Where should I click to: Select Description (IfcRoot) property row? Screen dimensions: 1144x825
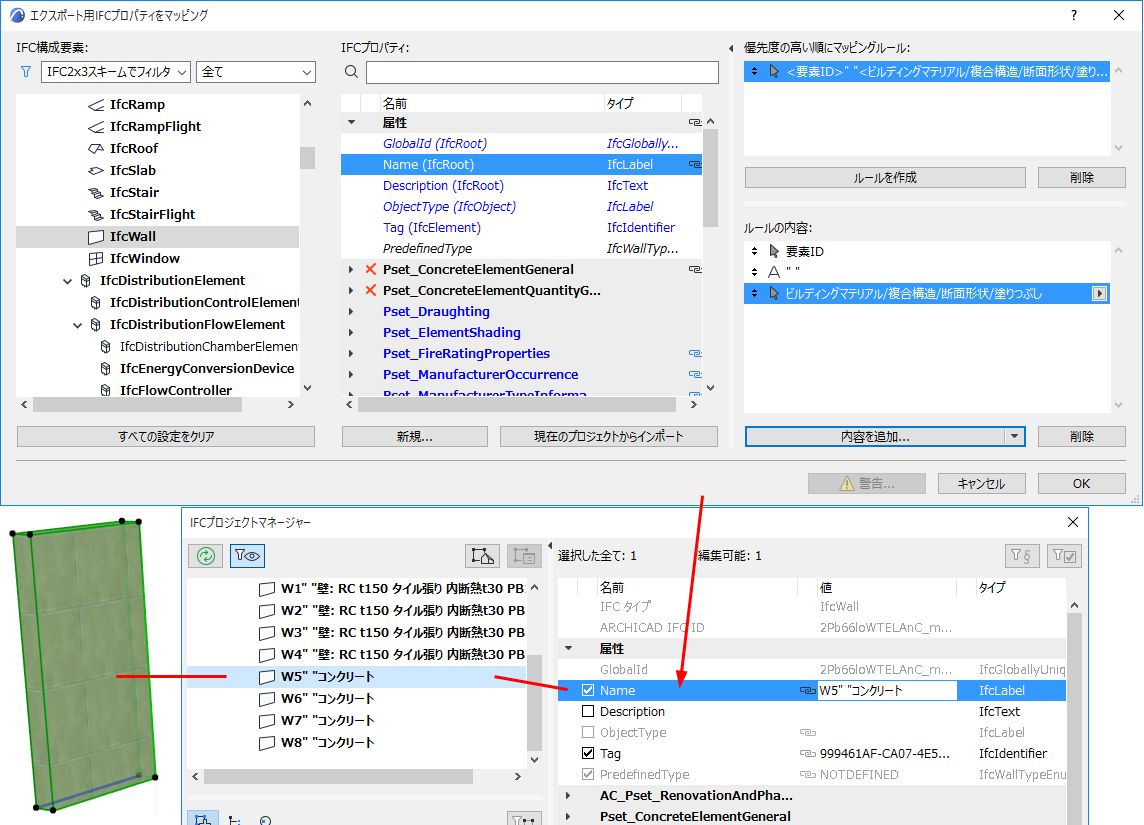pos(521,186)
